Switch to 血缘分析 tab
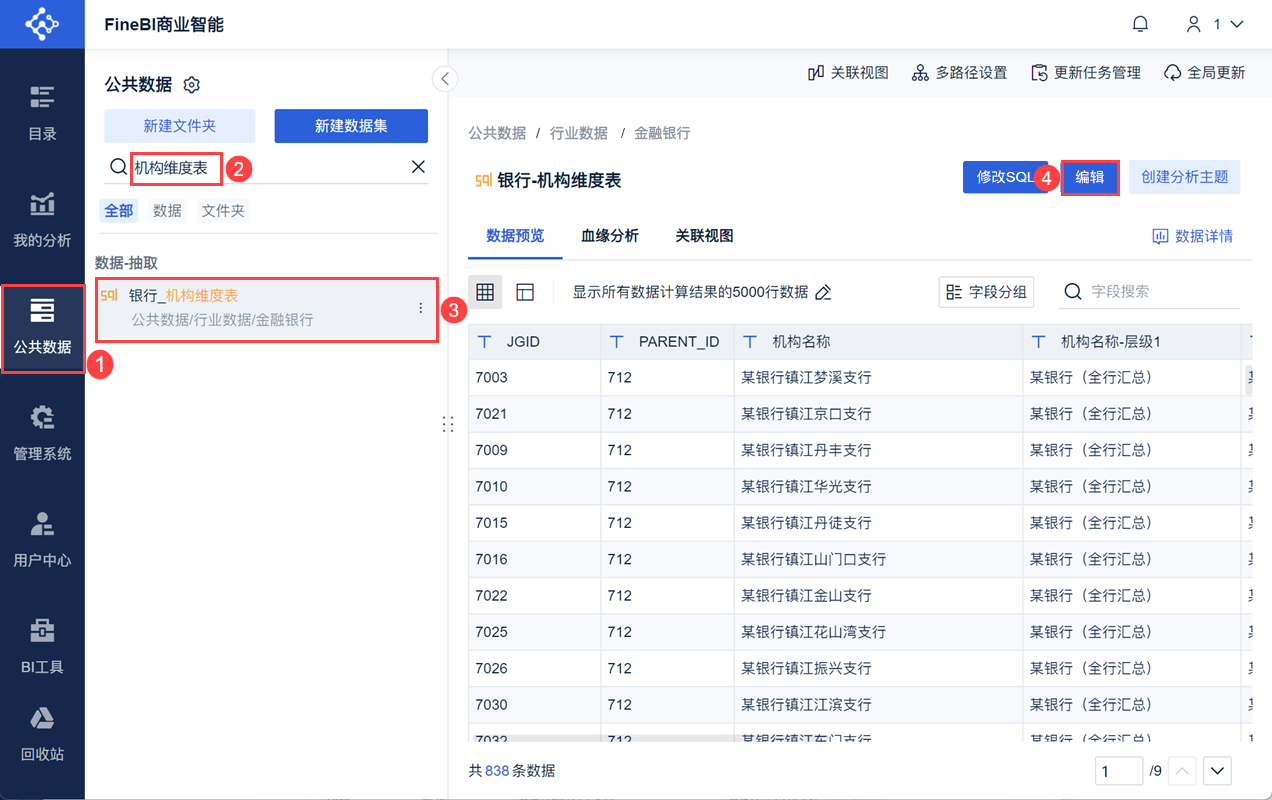The height and width of the screenshot is (800, 1272). coord(610,236)
